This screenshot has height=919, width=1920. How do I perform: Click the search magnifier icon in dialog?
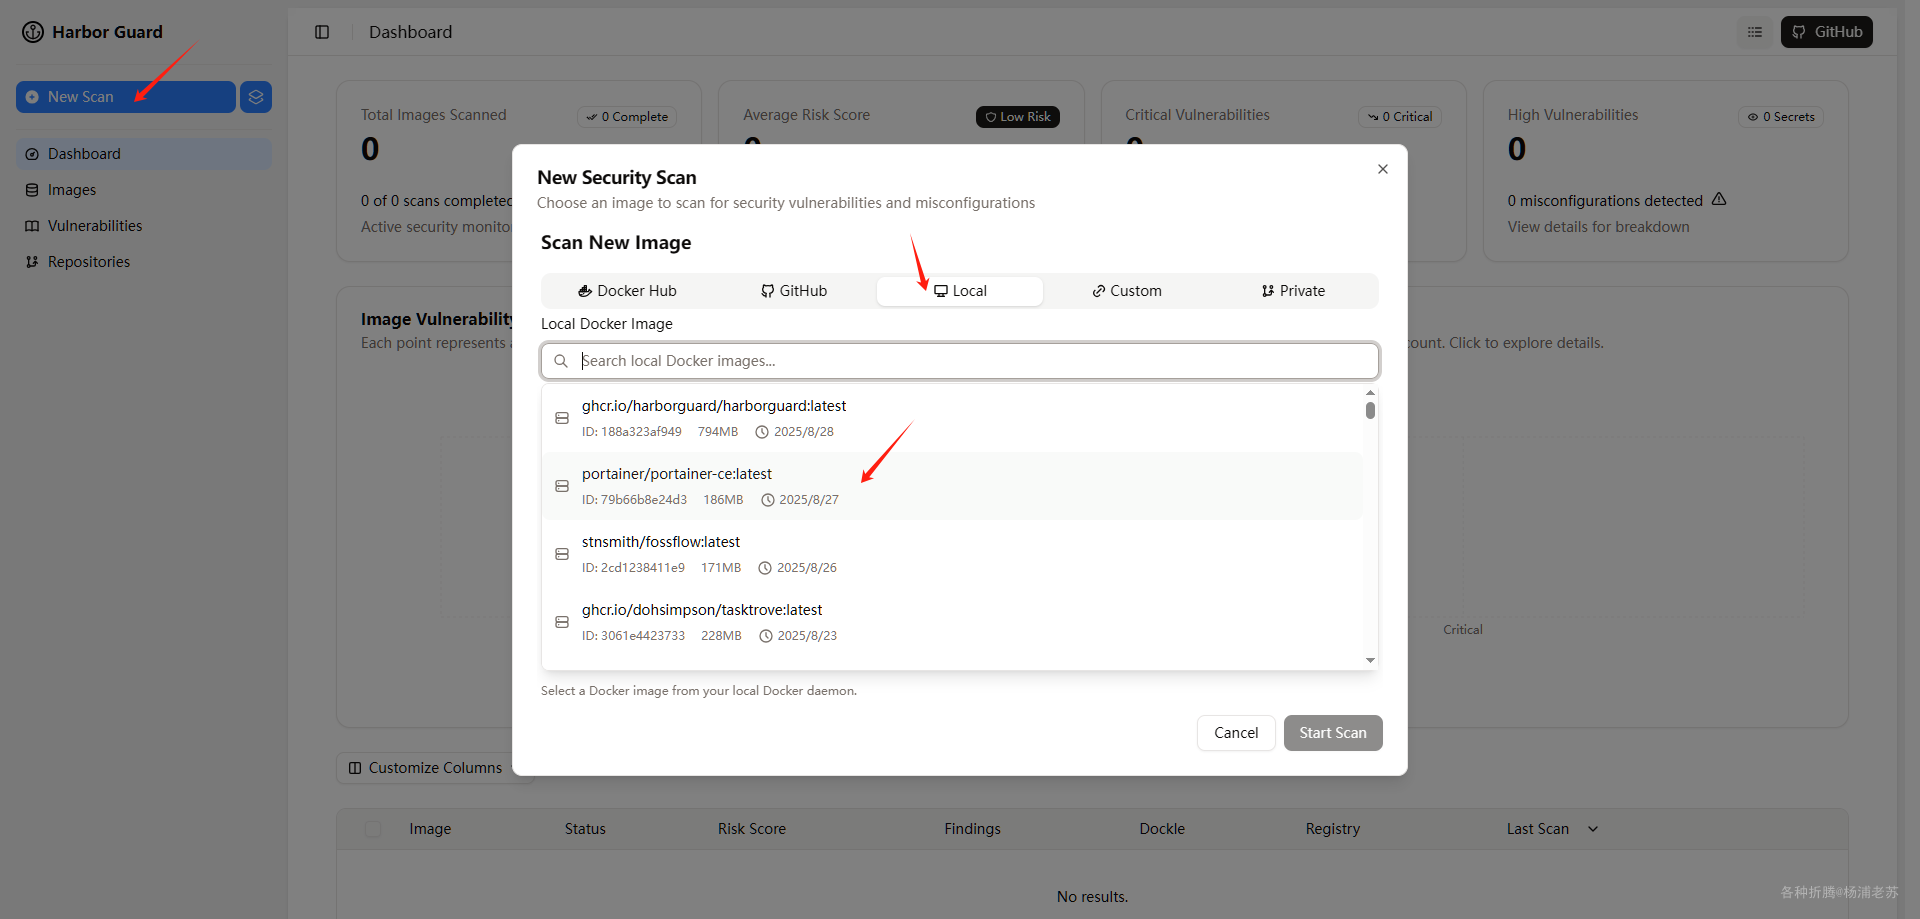561,361
